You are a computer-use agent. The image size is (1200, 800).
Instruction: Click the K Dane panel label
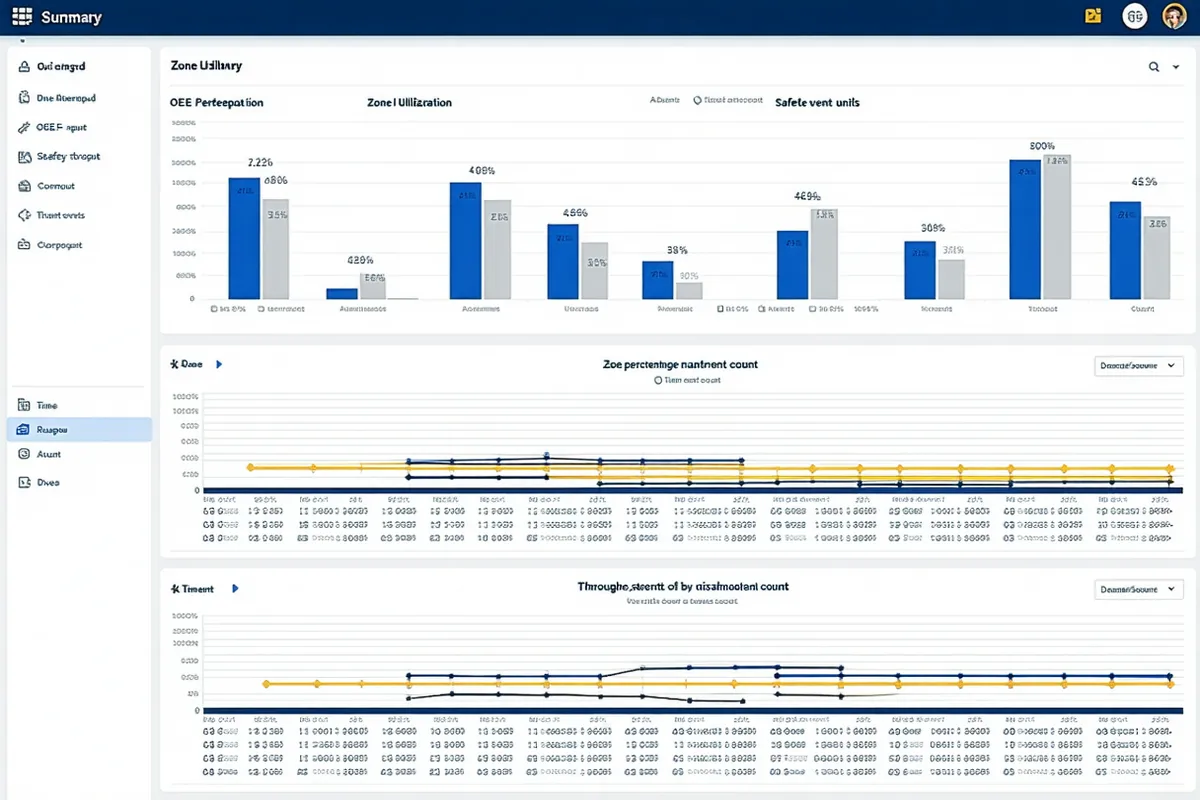coord(187,365)
